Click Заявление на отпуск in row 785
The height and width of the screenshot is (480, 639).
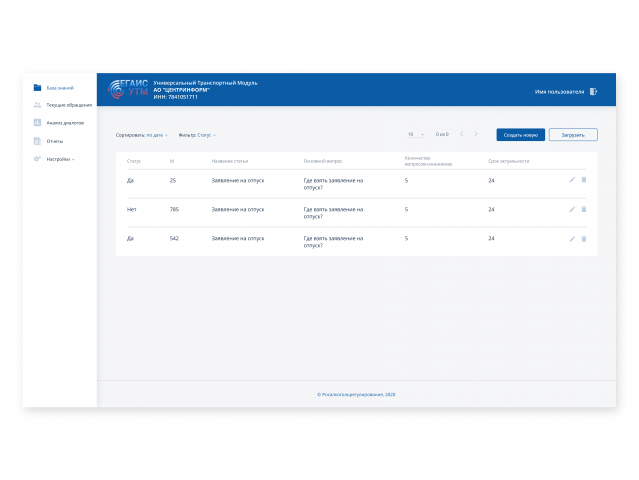tap(238, 209)
